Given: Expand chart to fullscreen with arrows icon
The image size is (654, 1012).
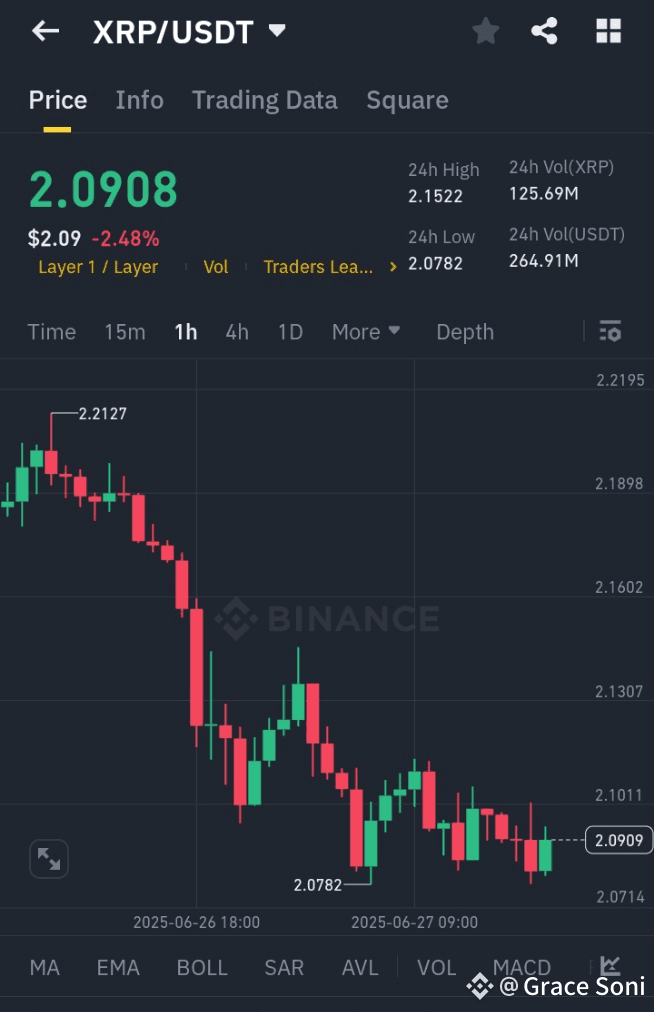Looking at the screenshot, I should (x=49, y=858).
